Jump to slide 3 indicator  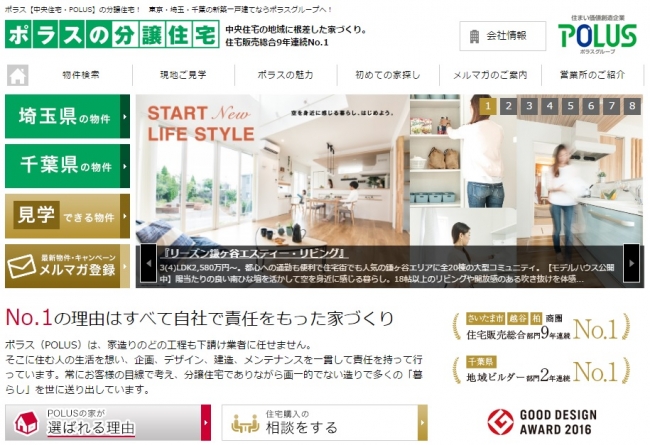click(x=529, y=106)
